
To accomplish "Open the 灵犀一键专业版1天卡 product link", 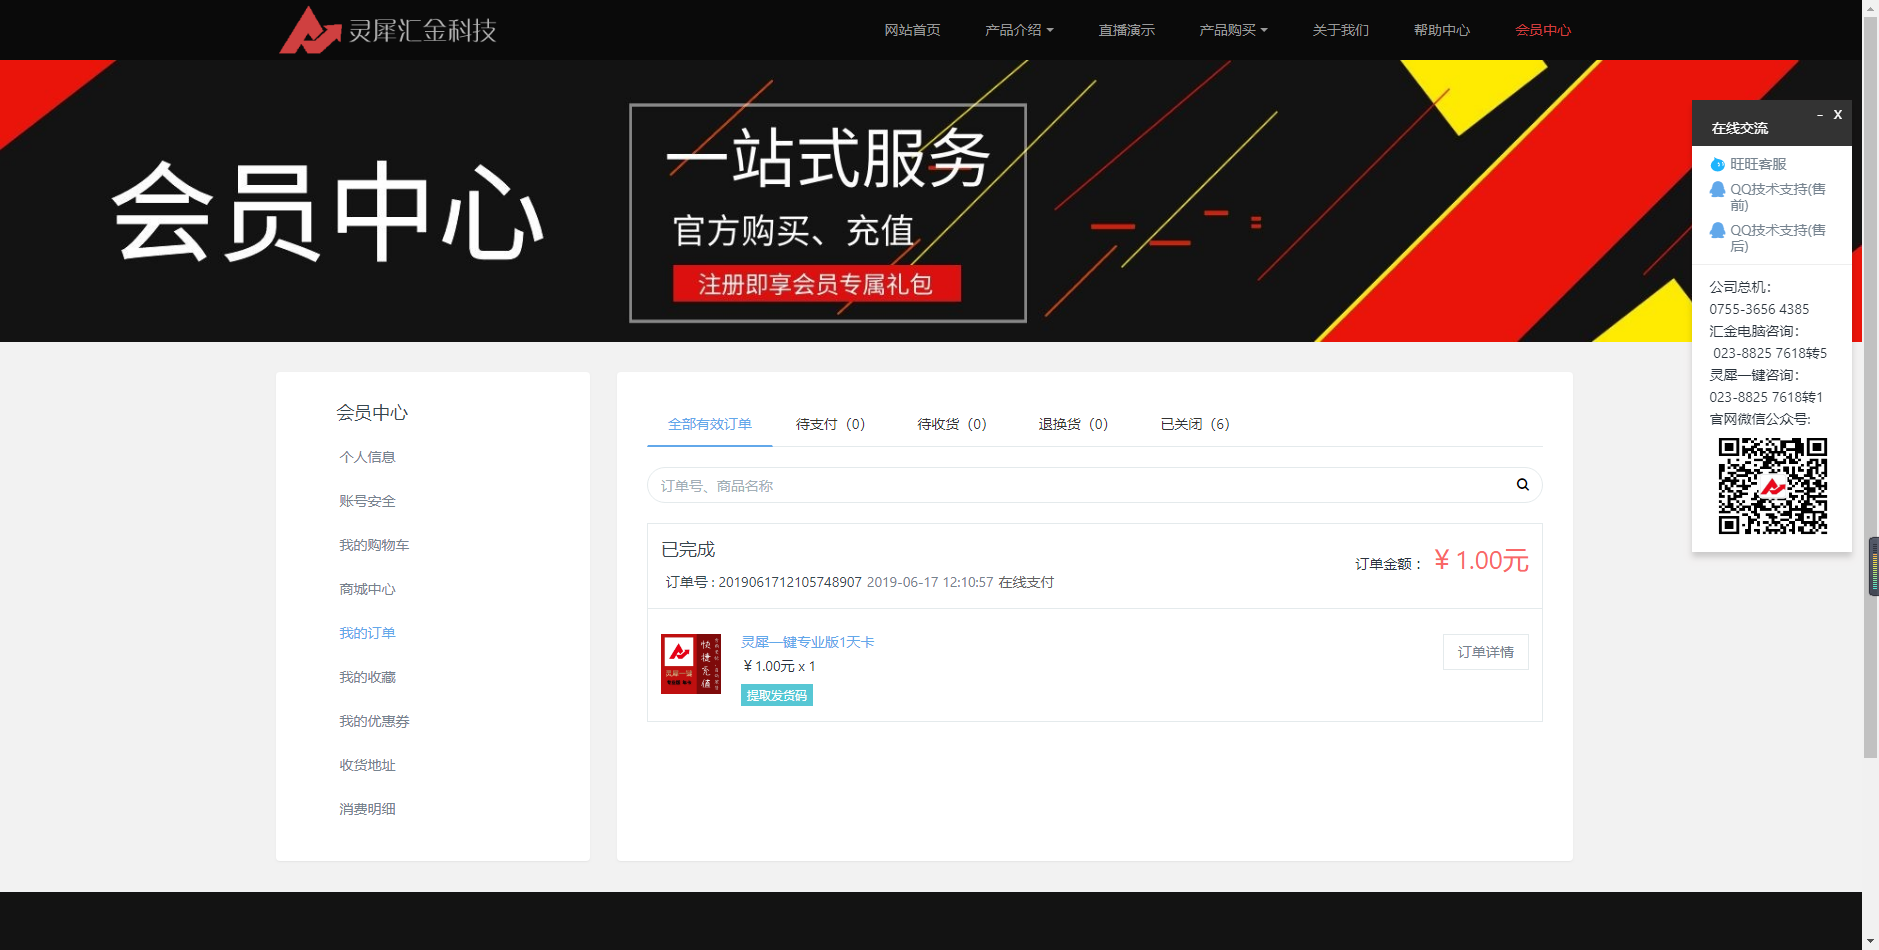I will point(806,641).
